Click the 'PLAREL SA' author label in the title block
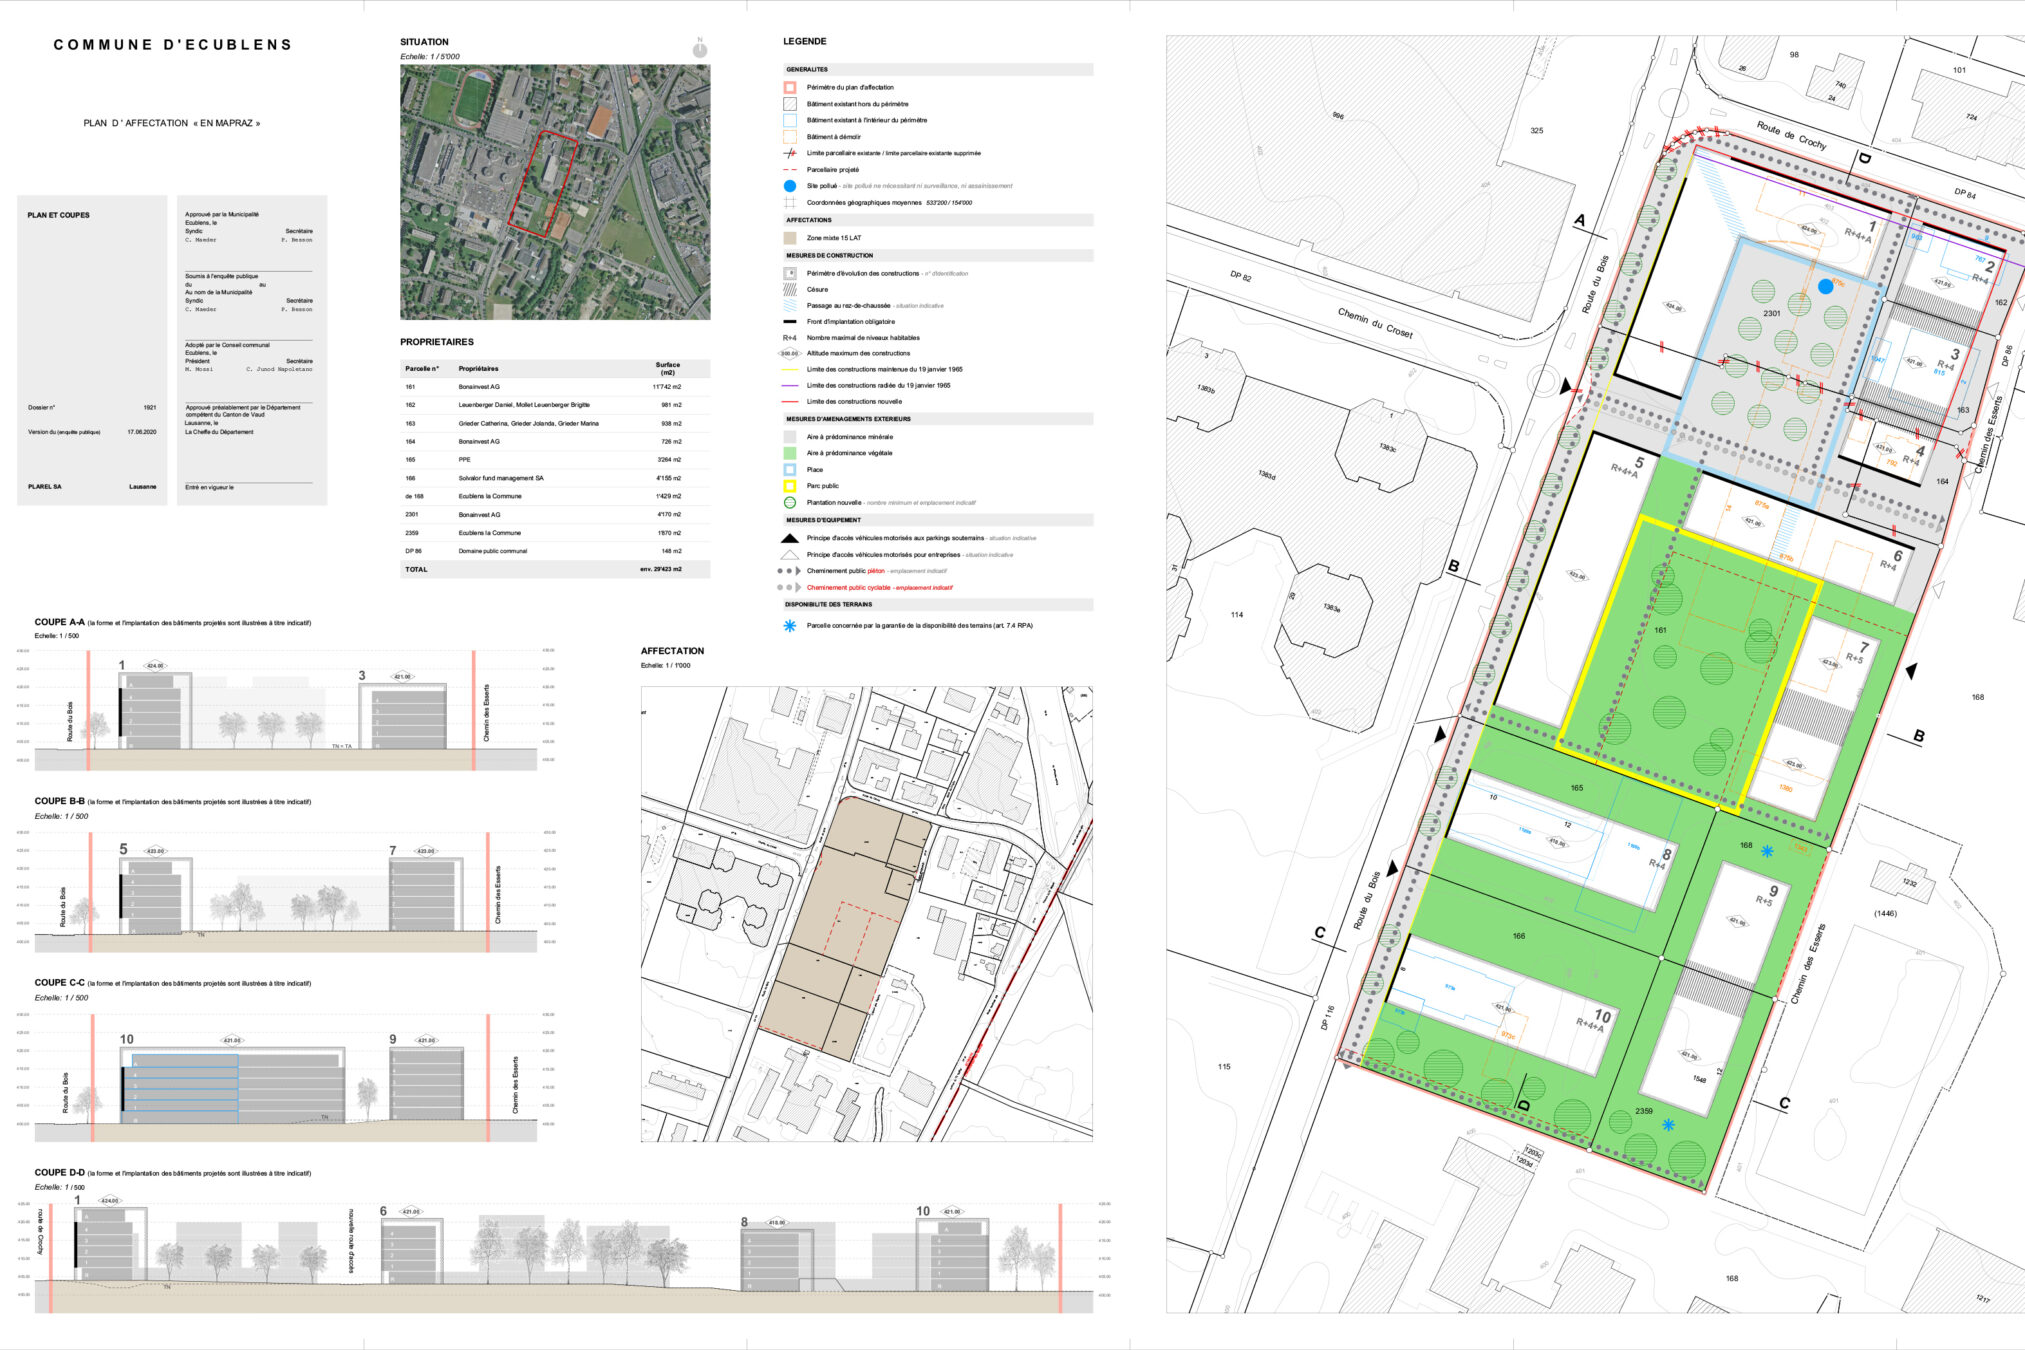Image resolution: width=2025 pixels, height=1350 pixels. (44, 486)
